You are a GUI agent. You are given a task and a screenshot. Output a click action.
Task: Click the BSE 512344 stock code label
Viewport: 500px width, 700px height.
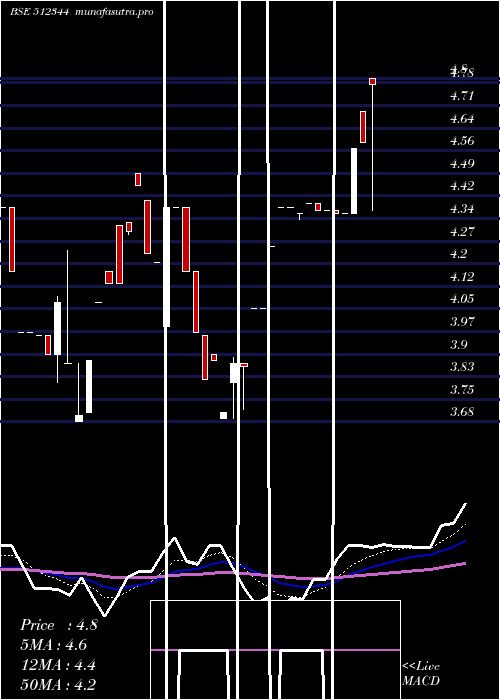(39, 12)
